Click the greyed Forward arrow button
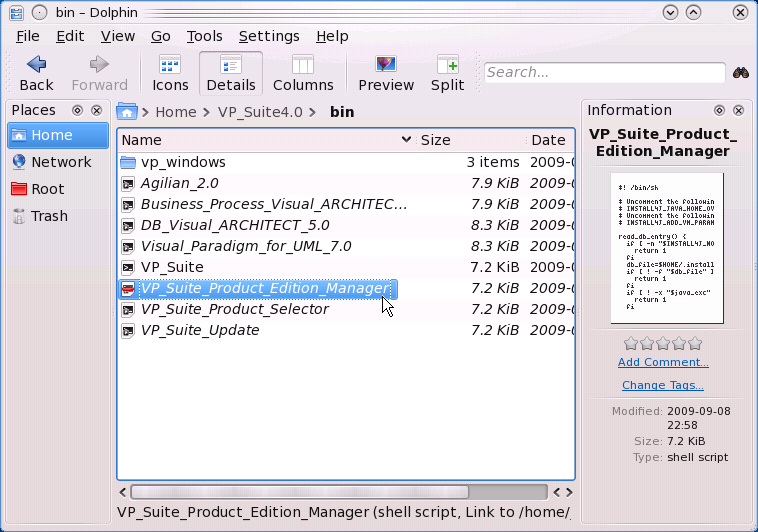This screenshot has width=758, height=532. click(100, 74)
